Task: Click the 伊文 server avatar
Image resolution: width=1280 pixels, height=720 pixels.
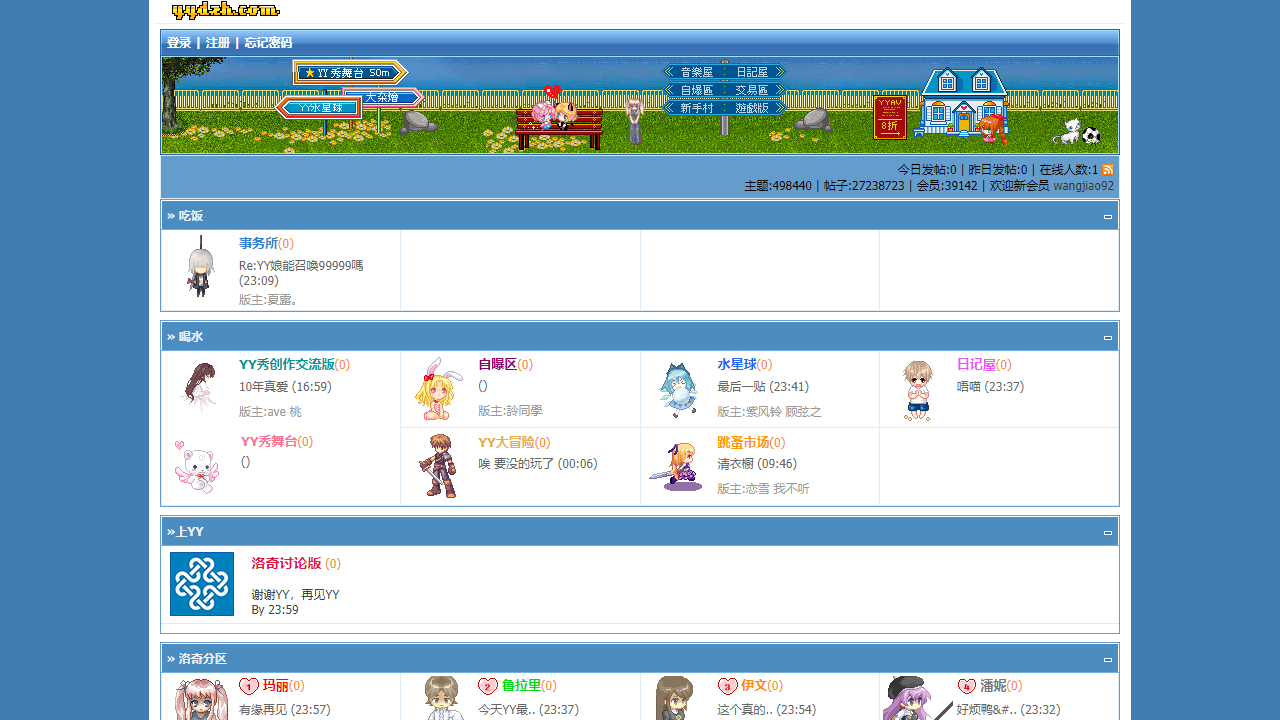Action: coord(675,698)
